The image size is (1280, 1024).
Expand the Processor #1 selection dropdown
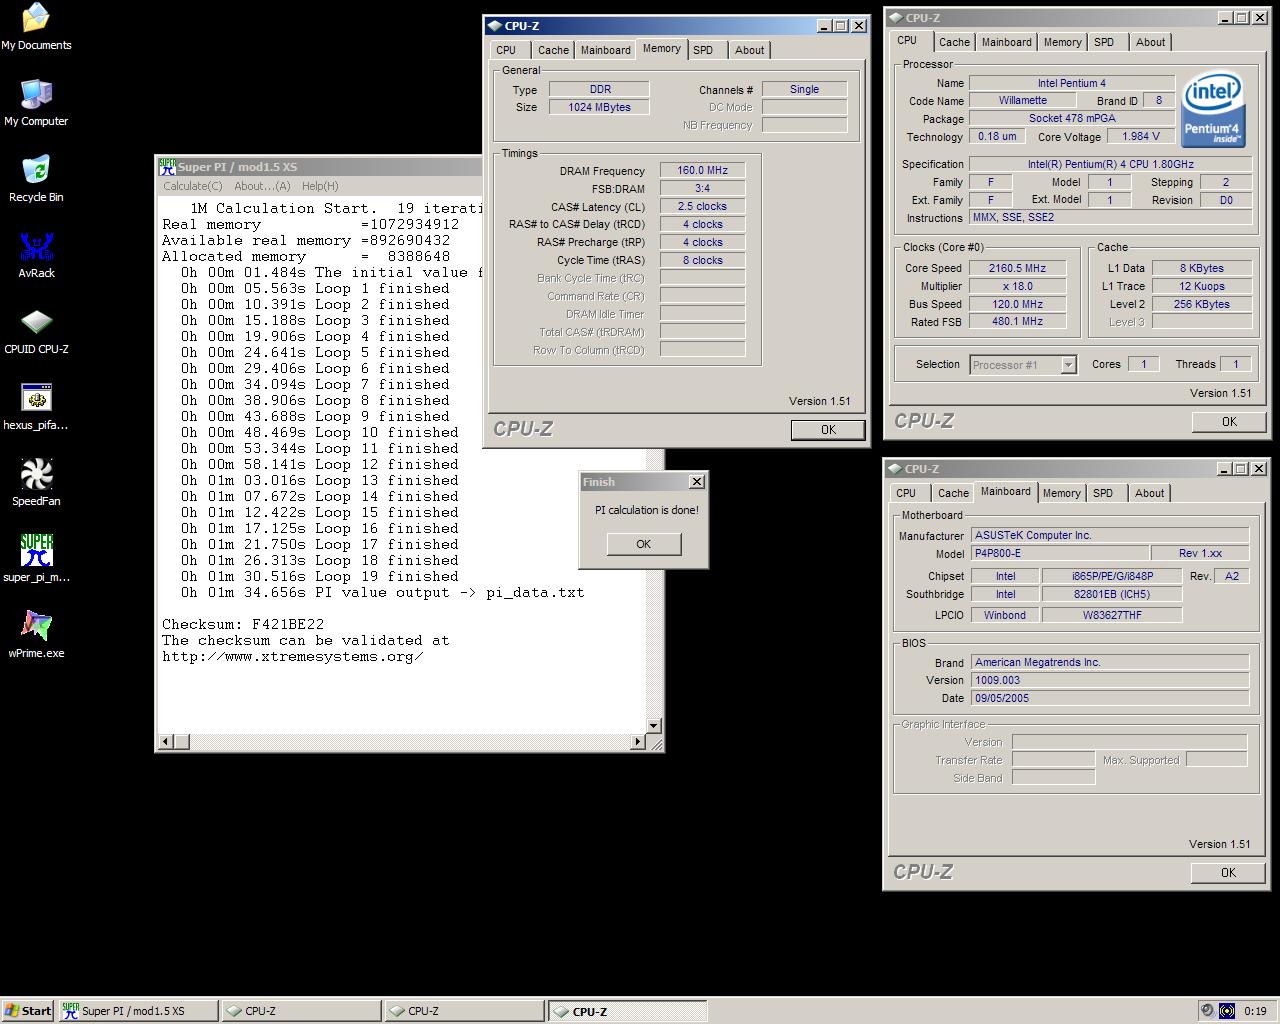(1068, 365)
